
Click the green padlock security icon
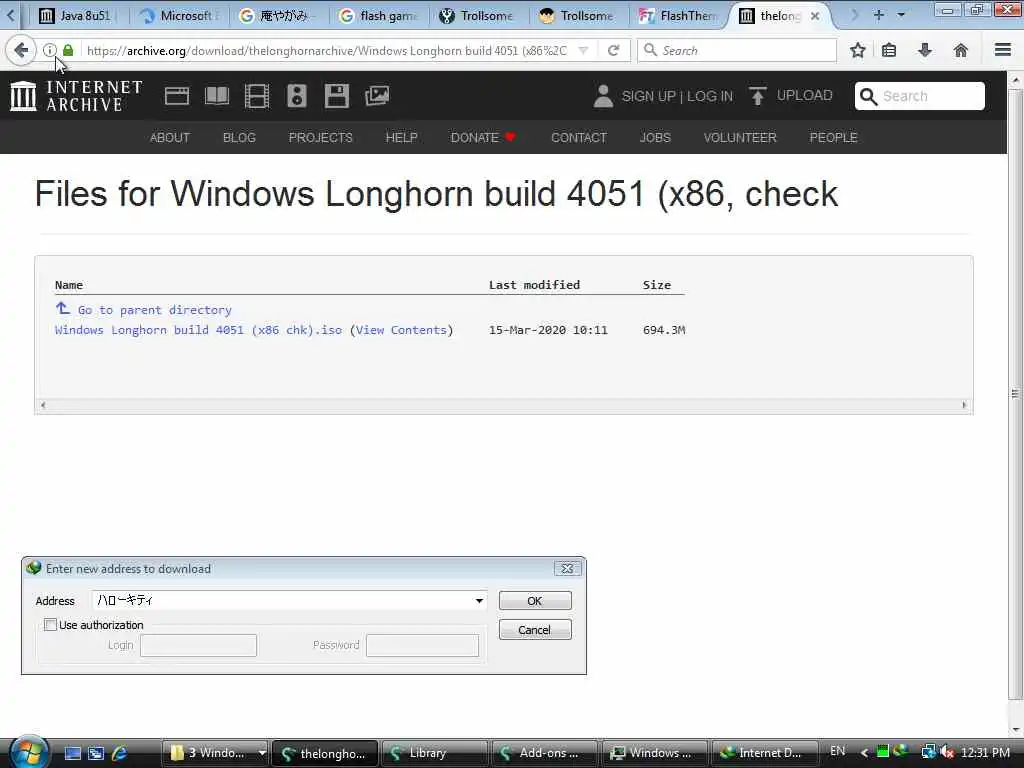[x=68, y=50]
